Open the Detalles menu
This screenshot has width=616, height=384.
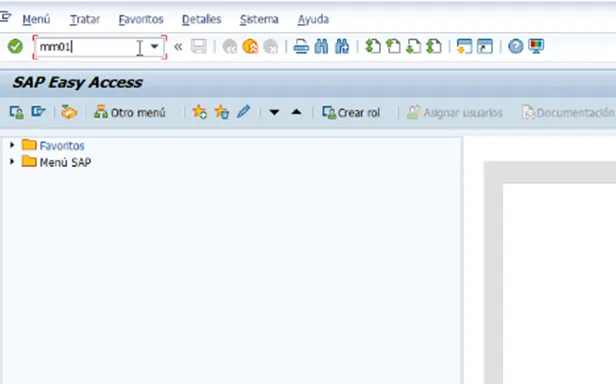pos(202,19)
